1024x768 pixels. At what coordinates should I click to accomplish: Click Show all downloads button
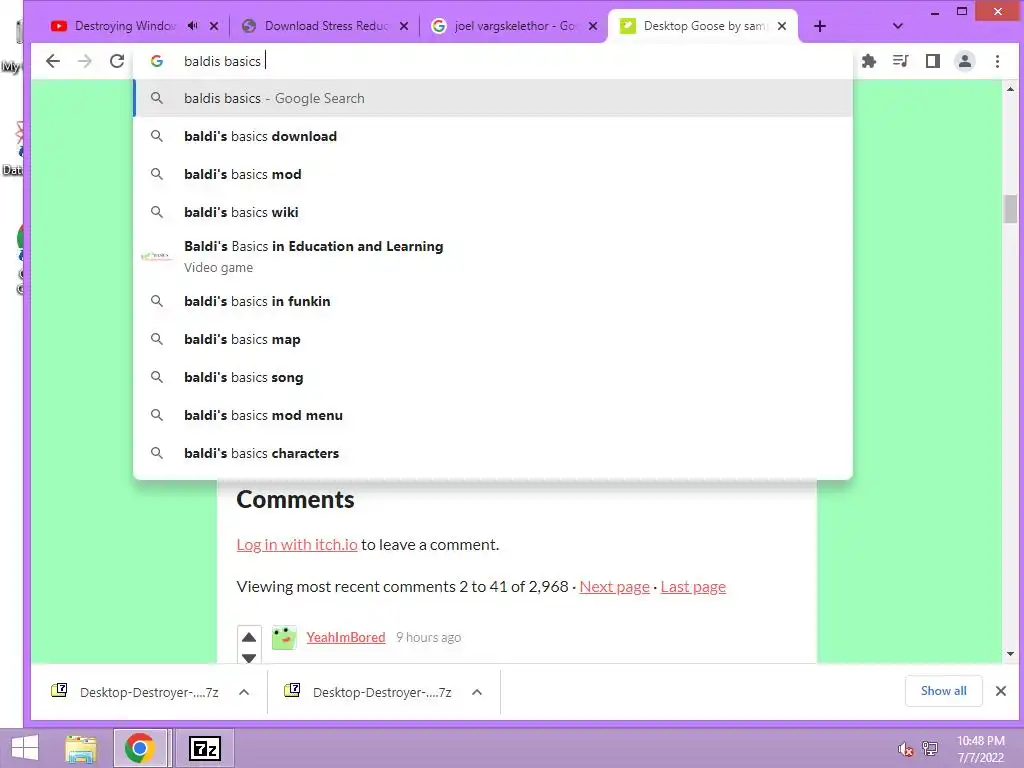(x=944, y=691)
